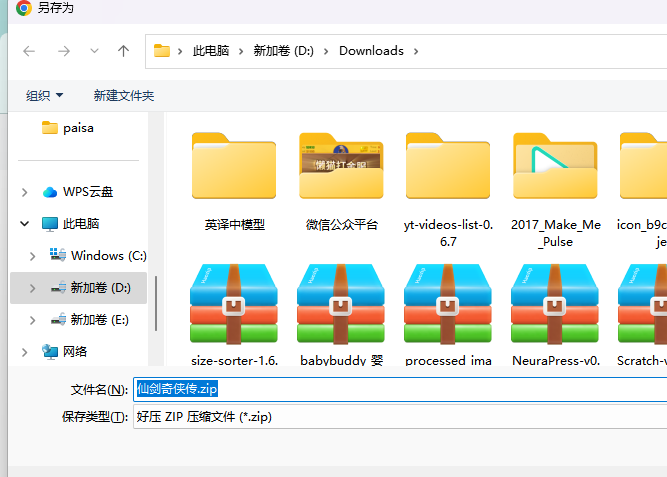The height and width of the screenshot is (477, 667).
Task: Click 此电脑 in the address breadcrumb
Action: (211, 51)
